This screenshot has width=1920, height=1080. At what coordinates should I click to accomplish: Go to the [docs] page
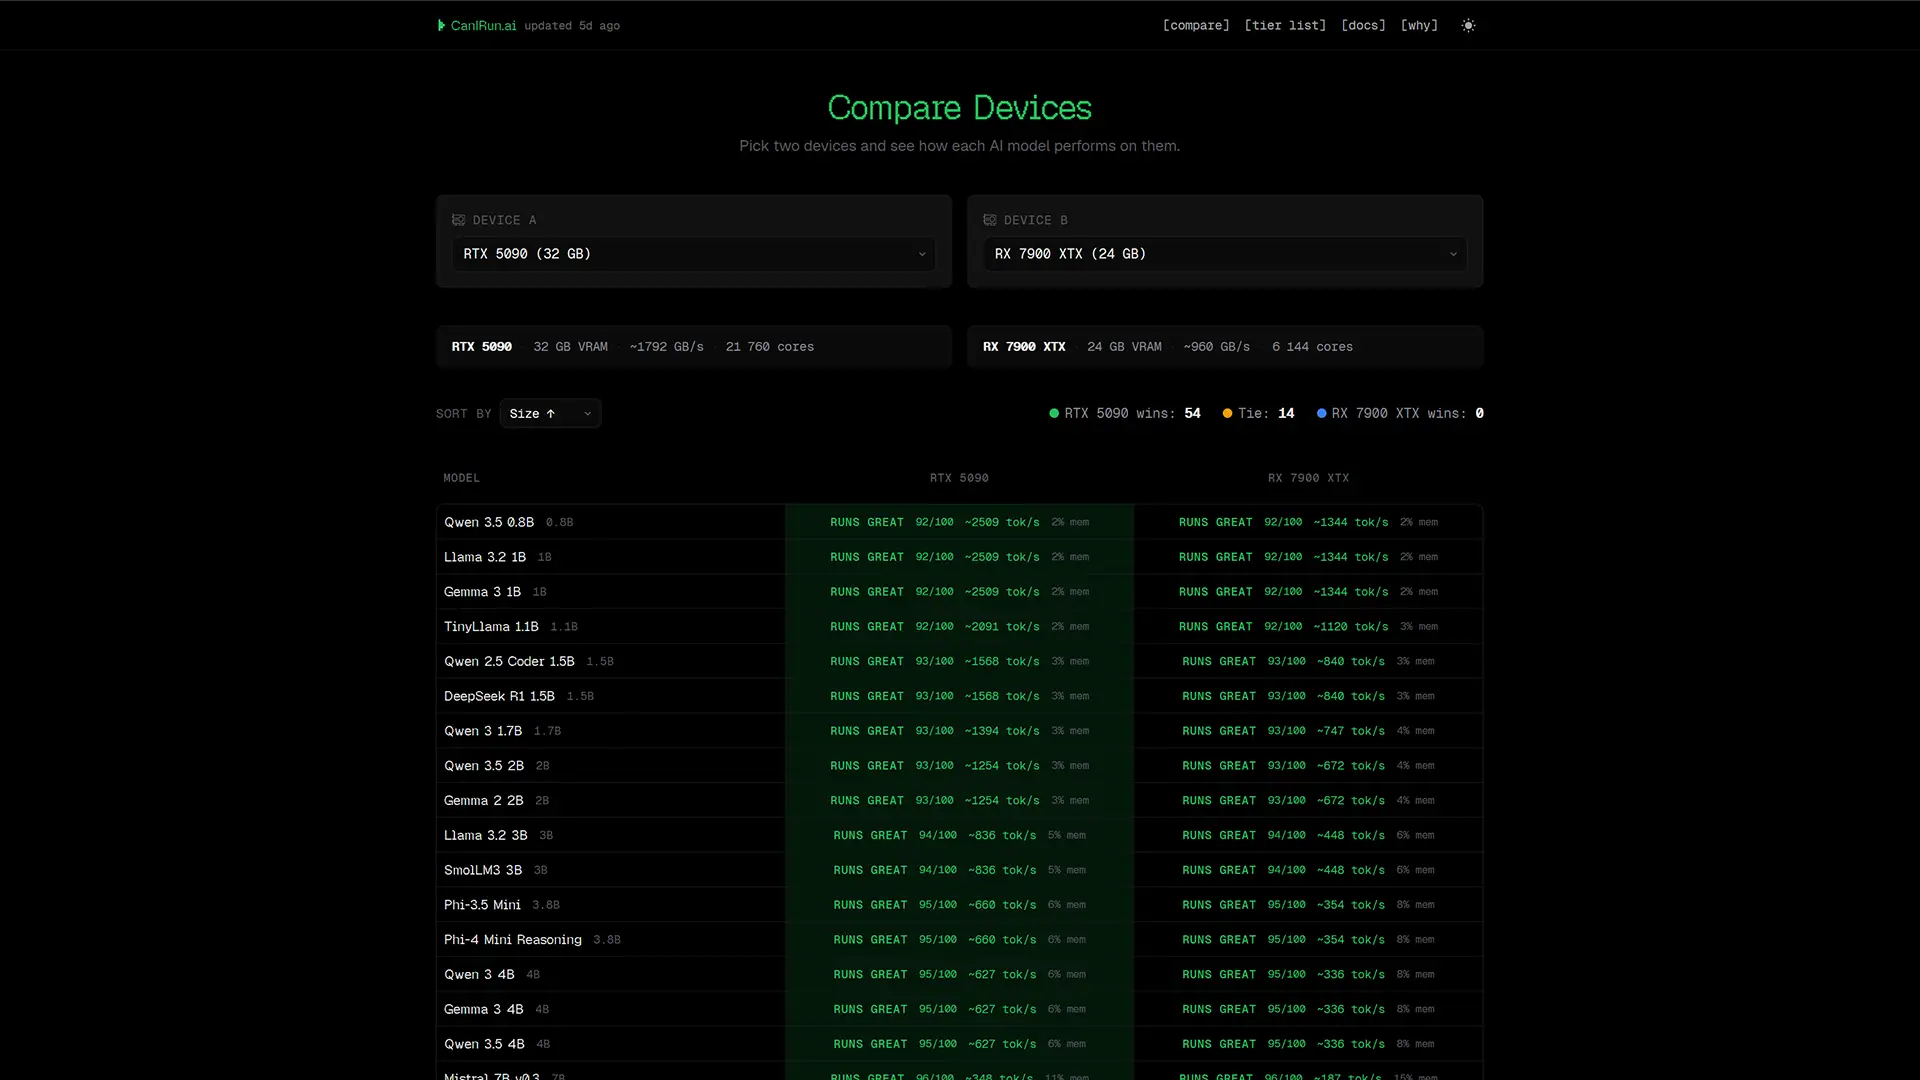tap(1363, 25)
